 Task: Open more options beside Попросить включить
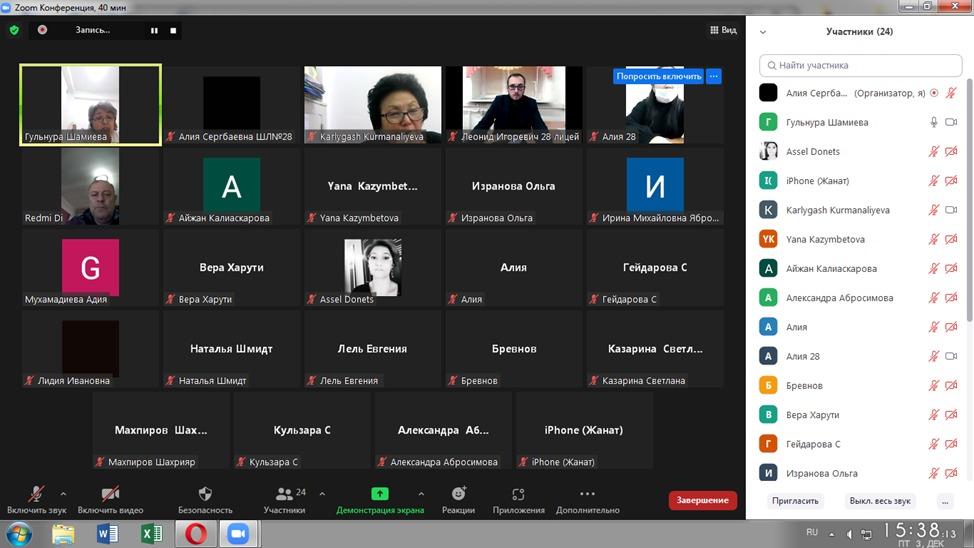(713, 76)
